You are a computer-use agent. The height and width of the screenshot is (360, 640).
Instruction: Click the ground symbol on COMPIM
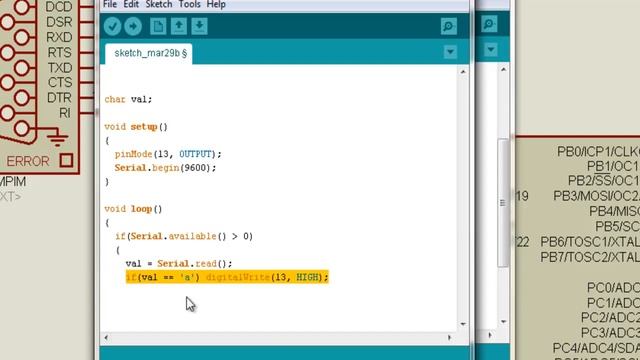click(x=57, y=138)
